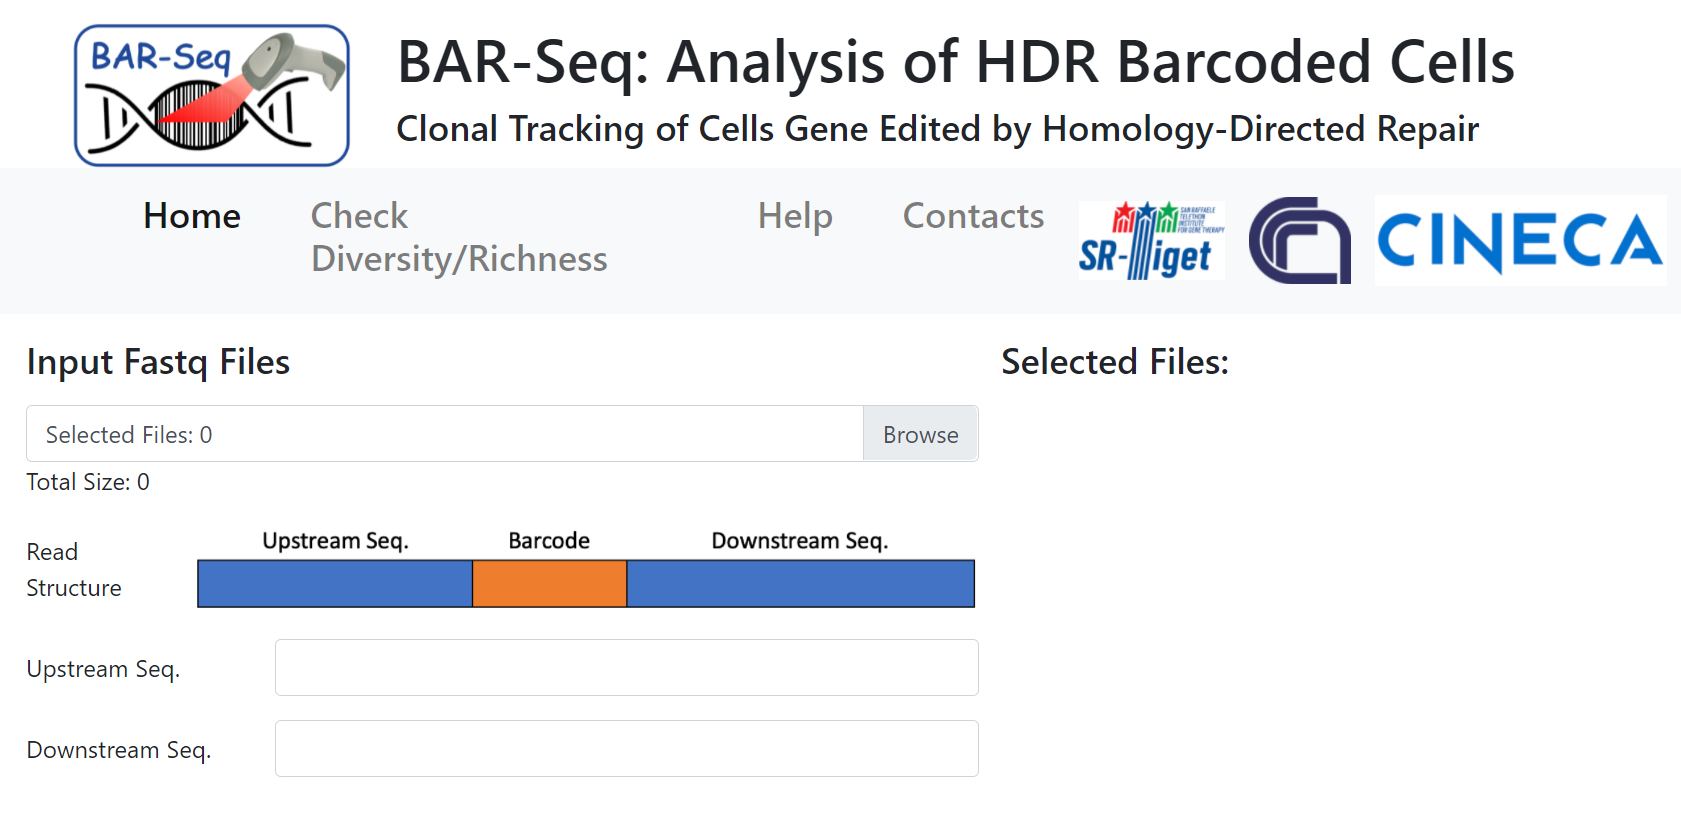
Task: Click the dark blue CNR-style logo
Action: pos(1299,240)
